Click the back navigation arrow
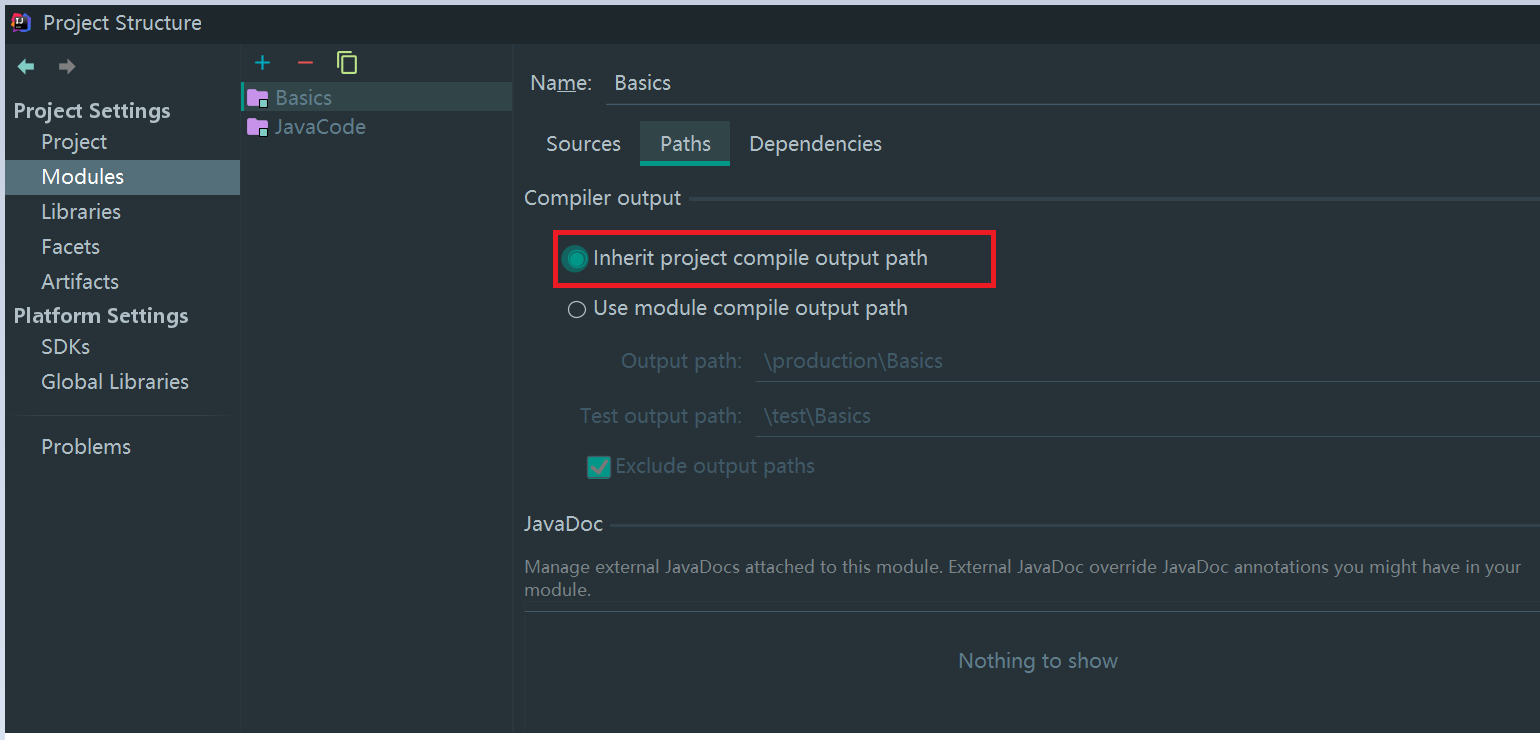This screenshot has height=740, width=1540. tap(25, 66)
